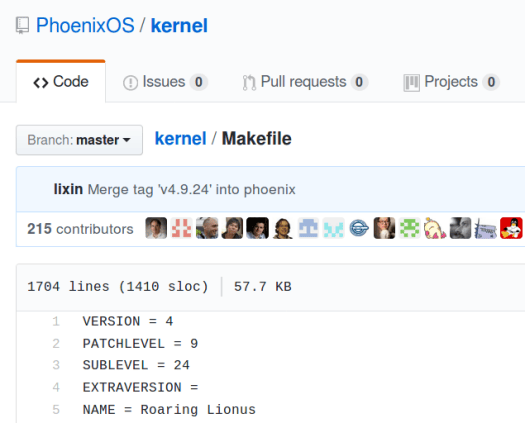Click the 215 contributors label
The image size is (525, 423).
click(80, 229)
